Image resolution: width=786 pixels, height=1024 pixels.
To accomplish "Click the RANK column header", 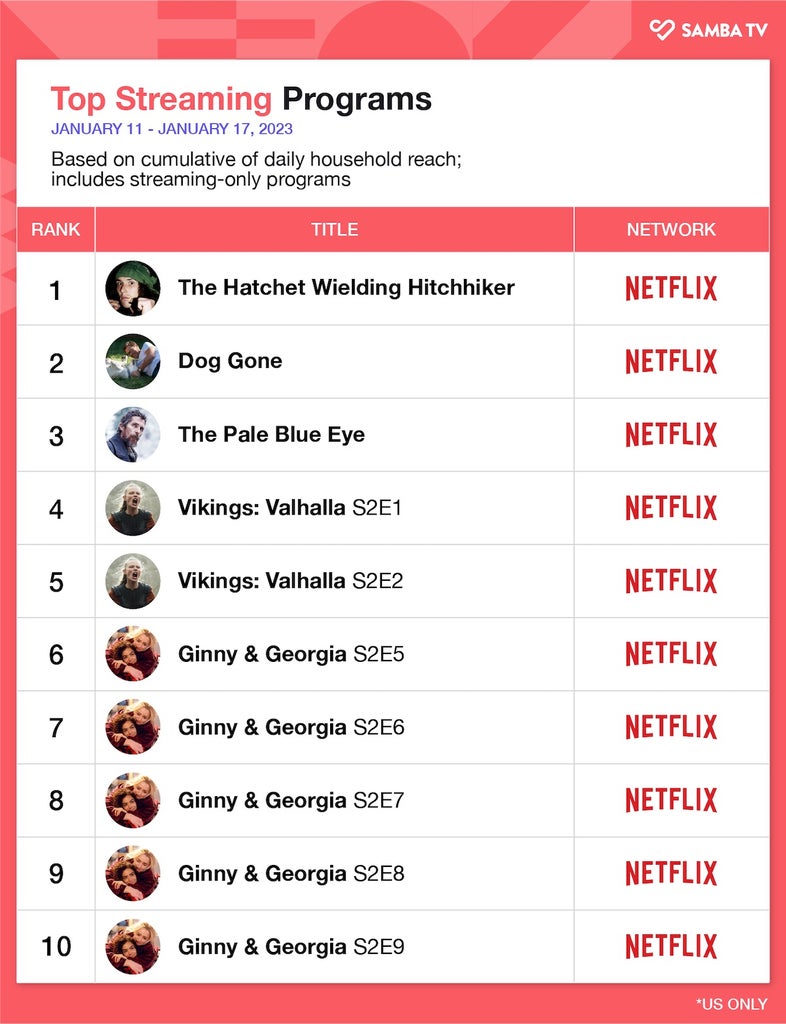I will (55, 229).
